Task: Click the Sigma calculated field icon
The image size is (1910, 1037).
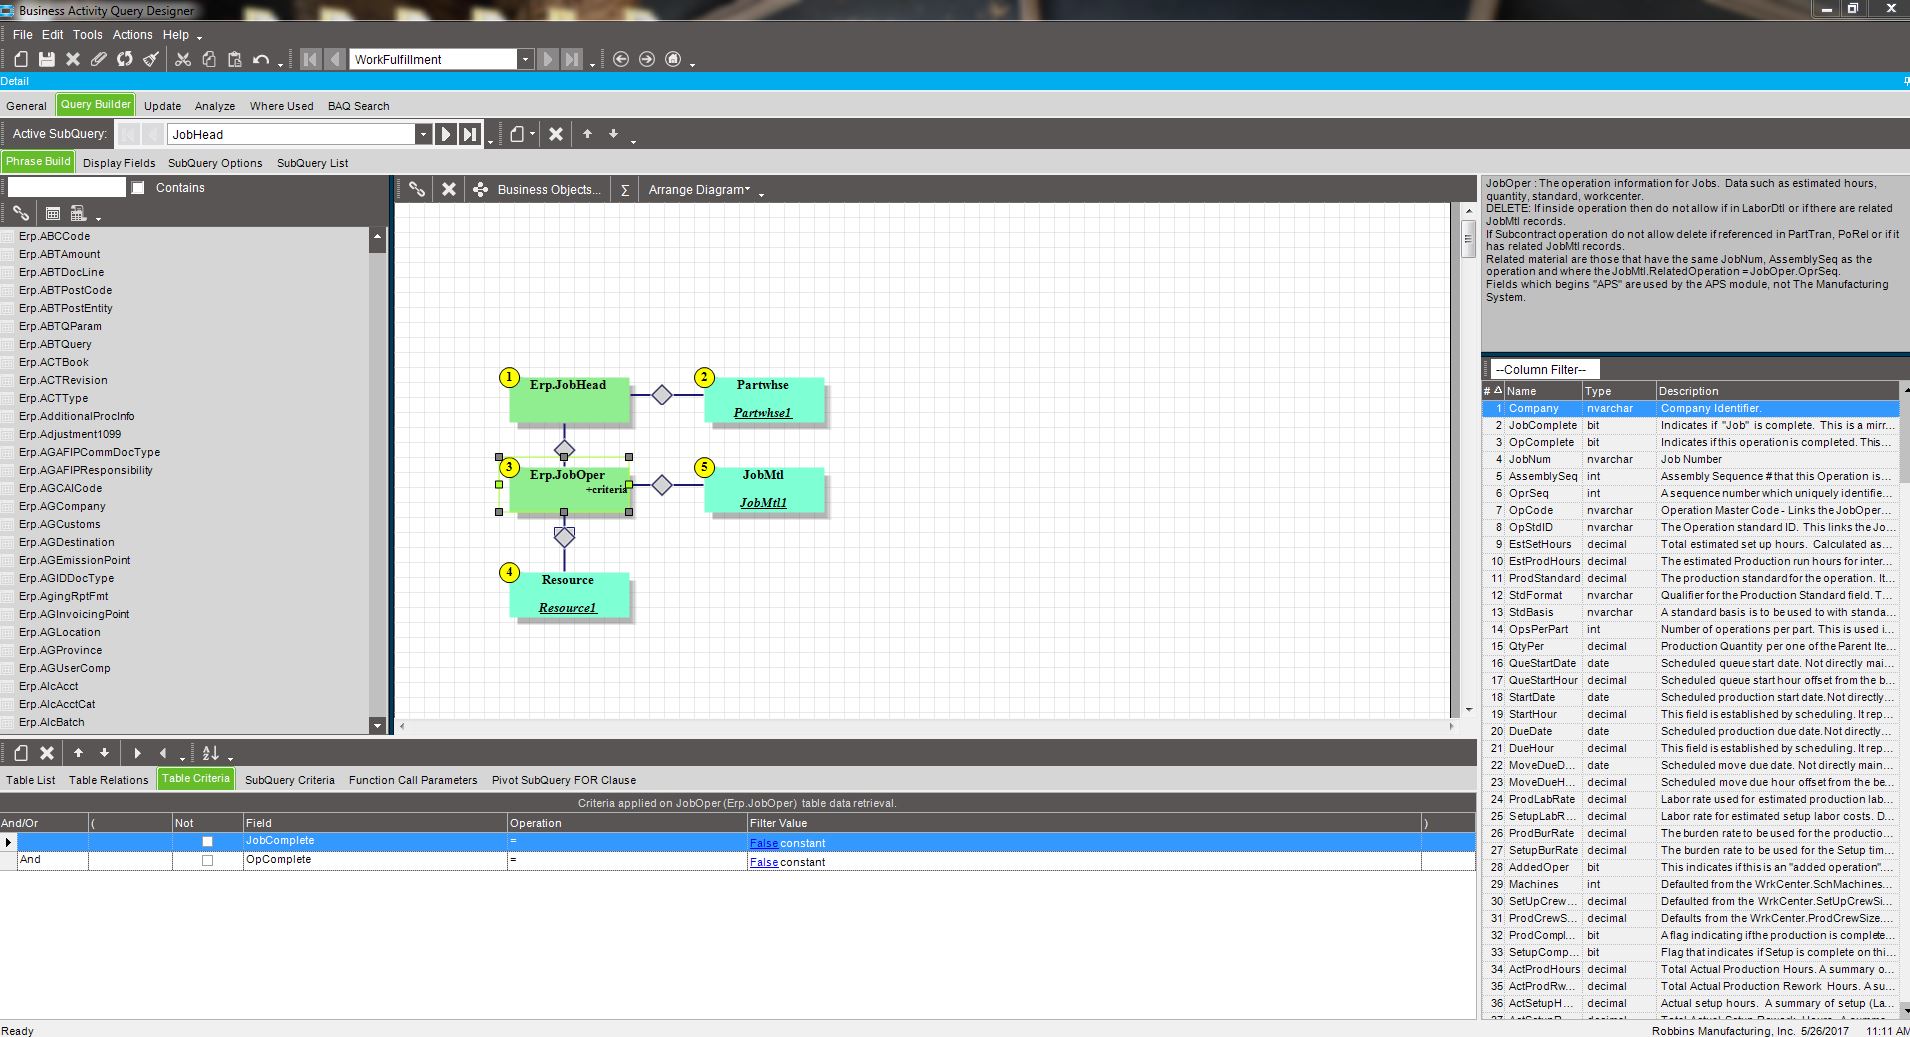Action: point(625,189)
